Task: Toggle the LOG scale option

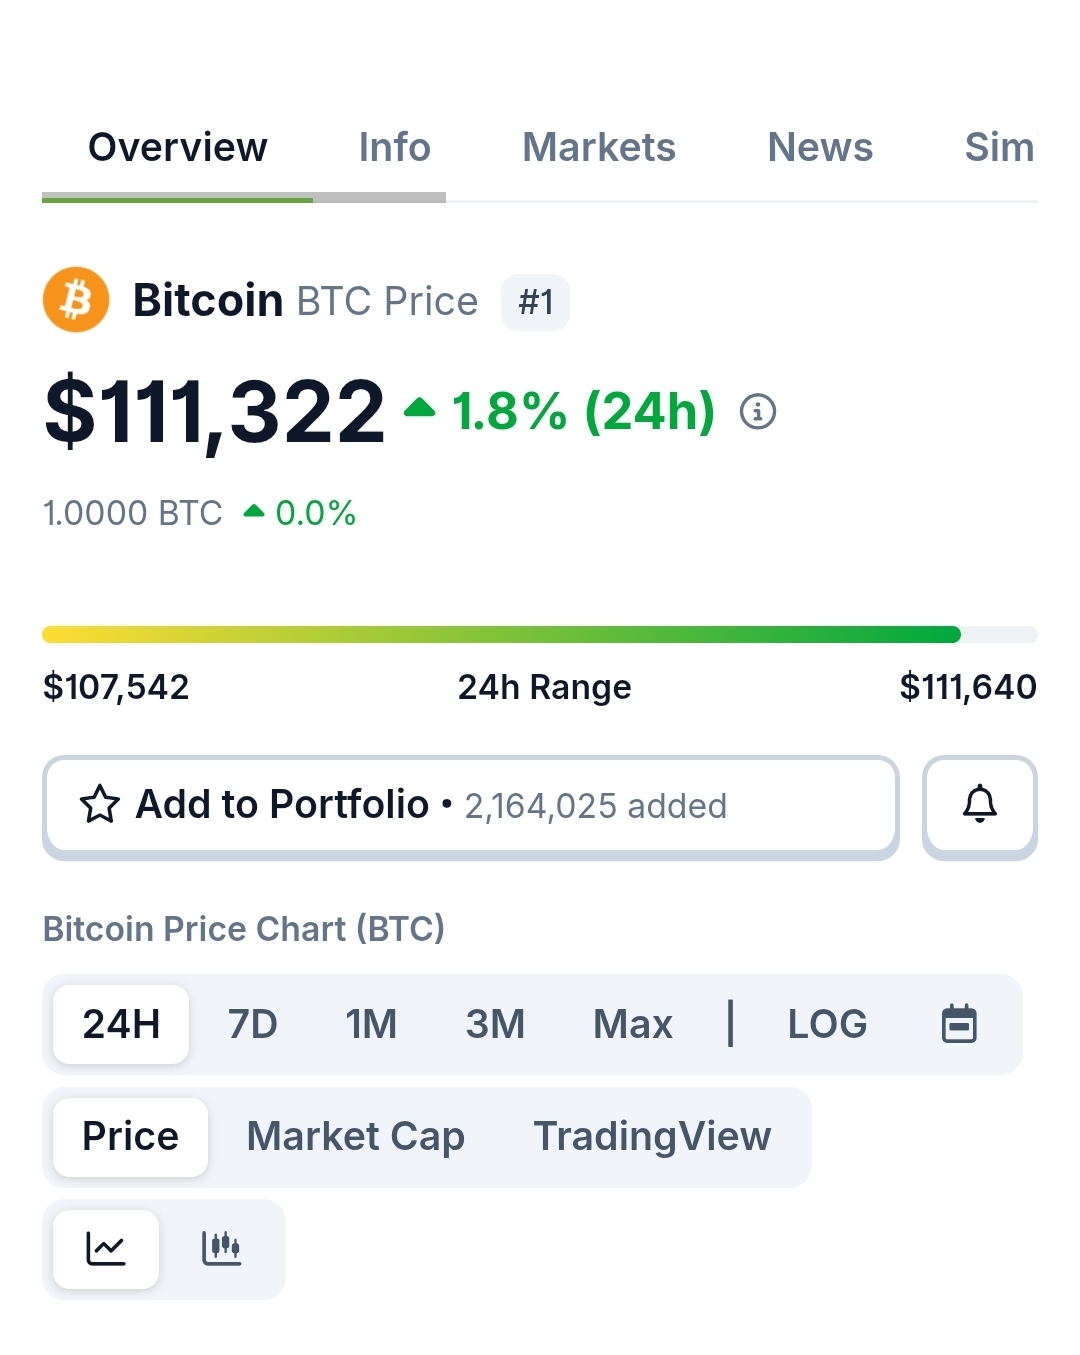Action: click(827, 1024)
